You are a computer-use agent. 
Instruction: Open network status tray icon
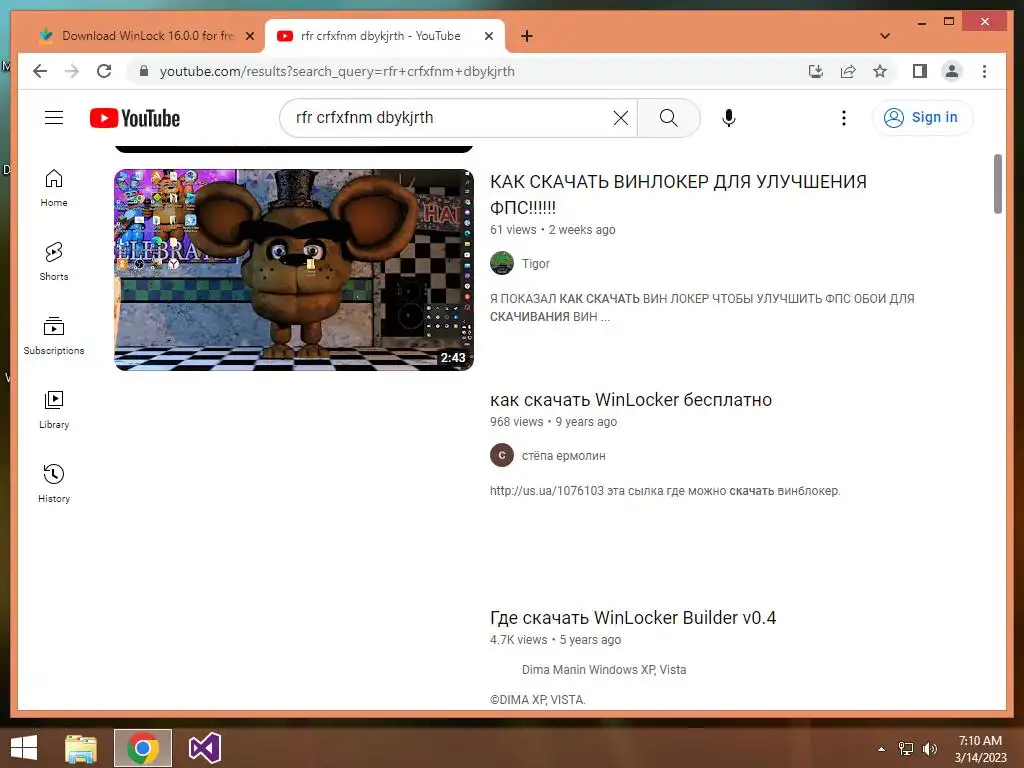[905, 749]
